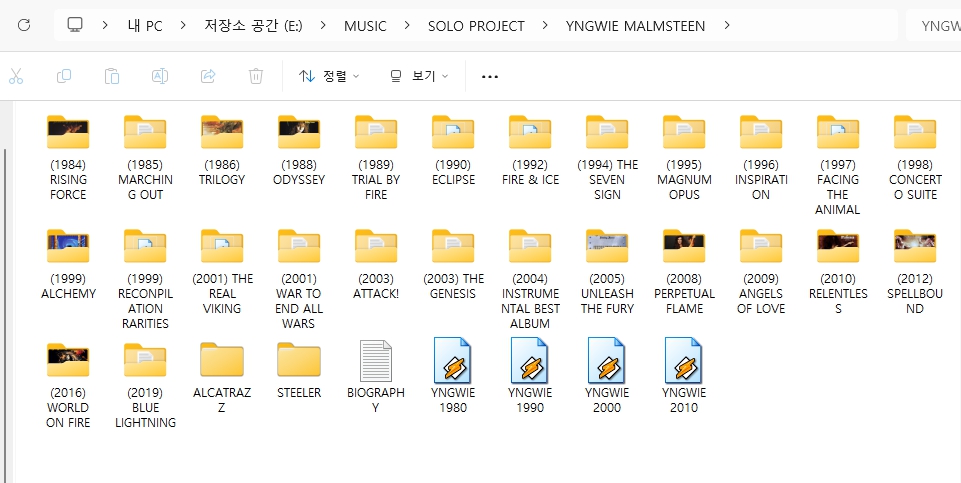
Task: Select the (2005) UNLEASH THE FURY folder
Action: tap(607, 272)
